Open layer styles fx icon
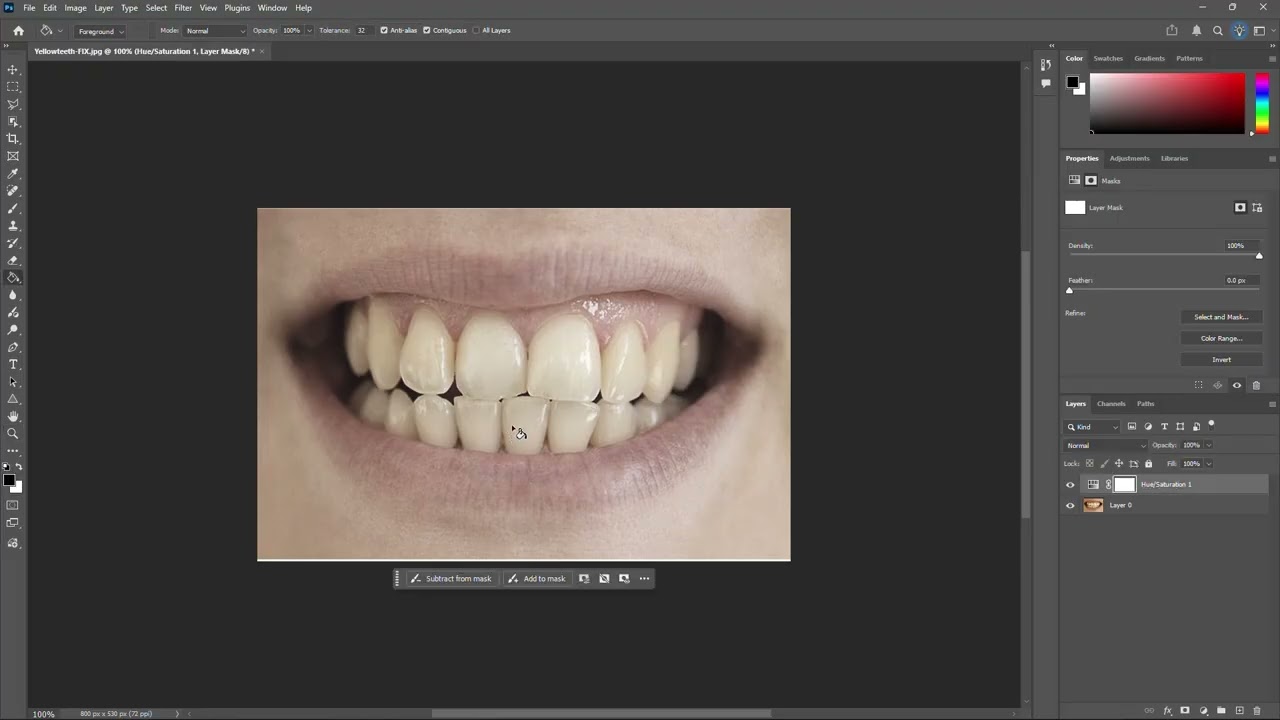 pyautogui.click(x=1167, y=710)
